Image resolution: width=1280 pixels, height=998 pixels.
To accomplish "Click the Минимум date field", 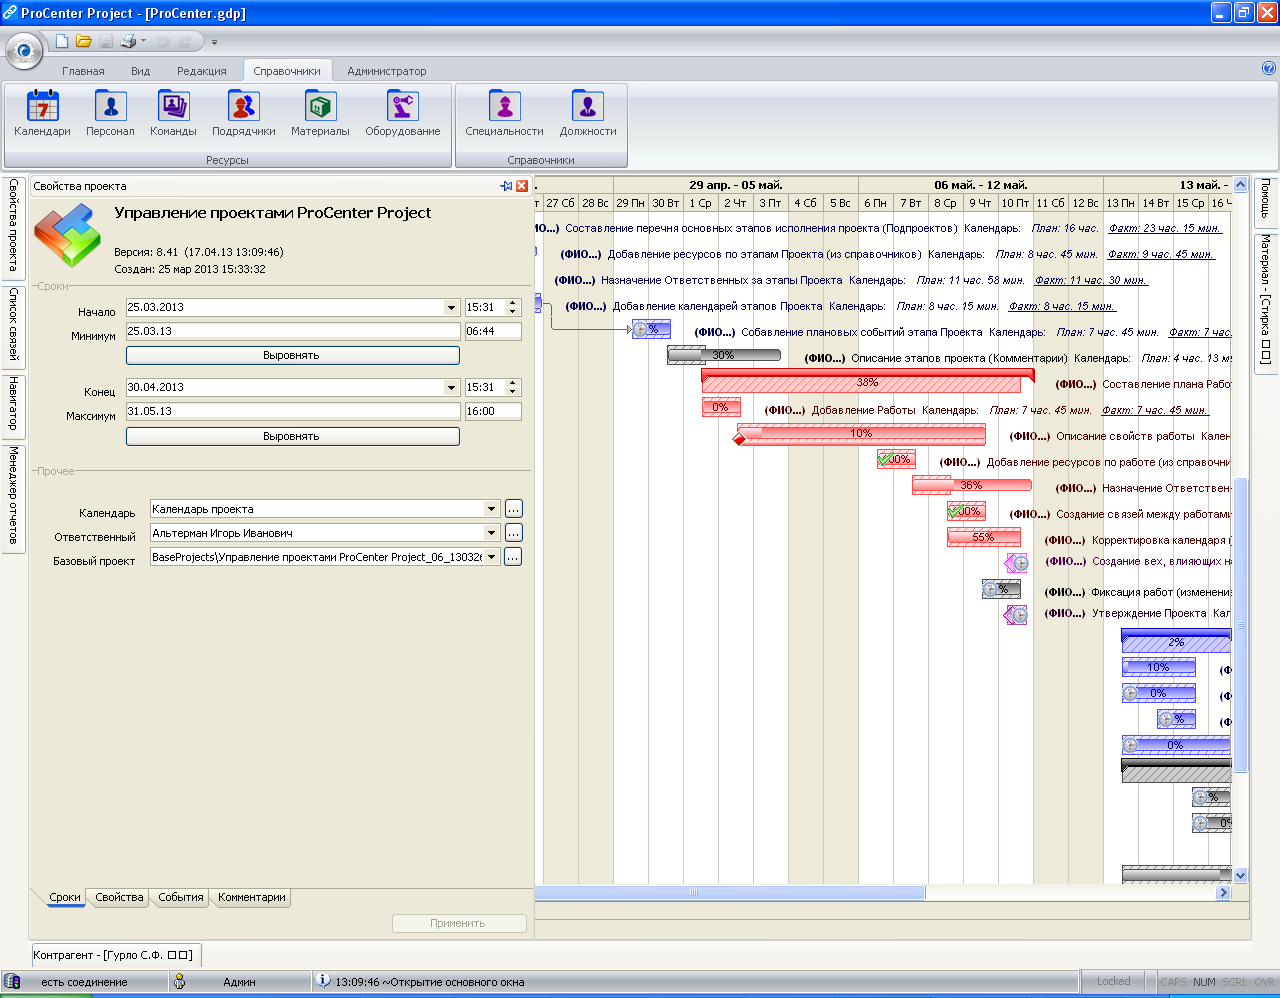I will [292, 331].
